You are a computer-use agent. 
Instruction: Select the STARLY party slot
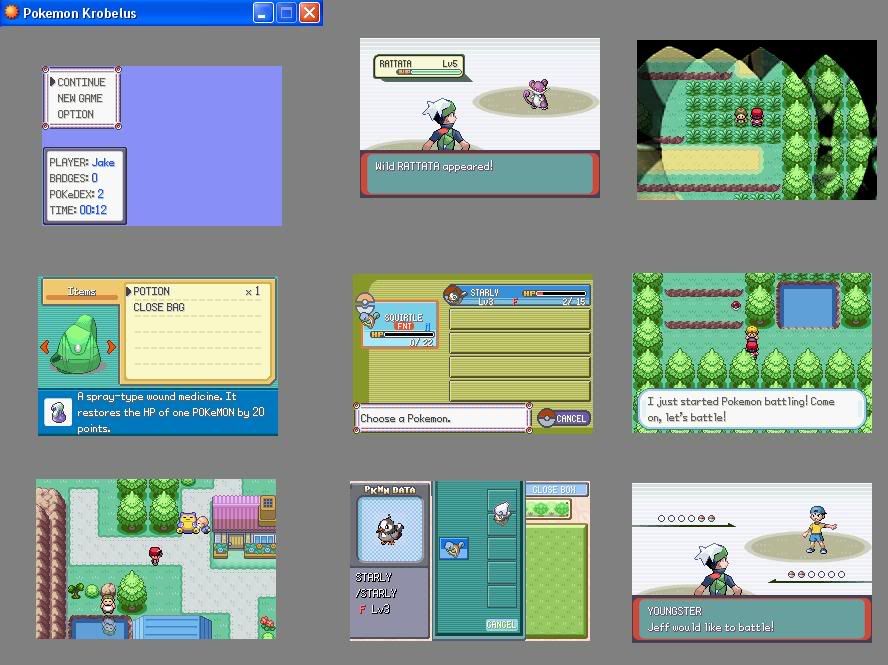518,295
